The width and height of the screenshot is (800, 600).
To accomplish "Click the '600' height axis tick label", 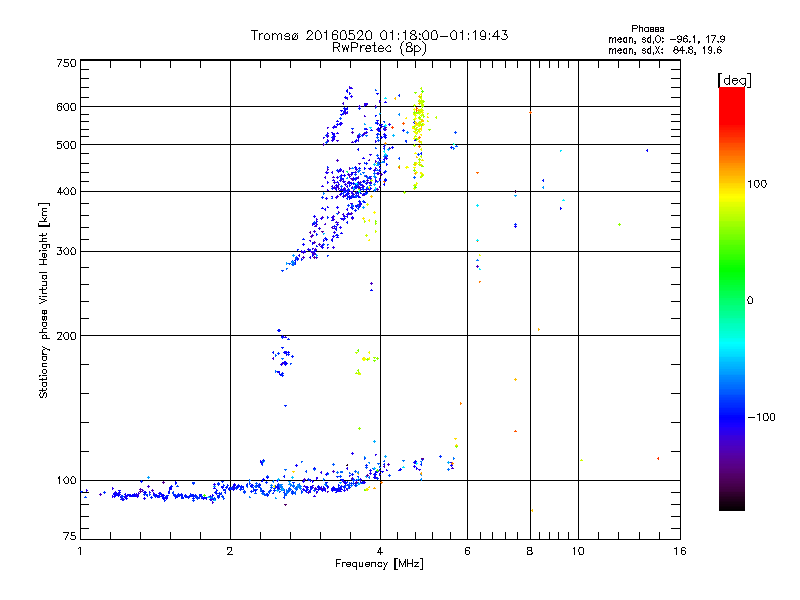I will pos(66,107).
